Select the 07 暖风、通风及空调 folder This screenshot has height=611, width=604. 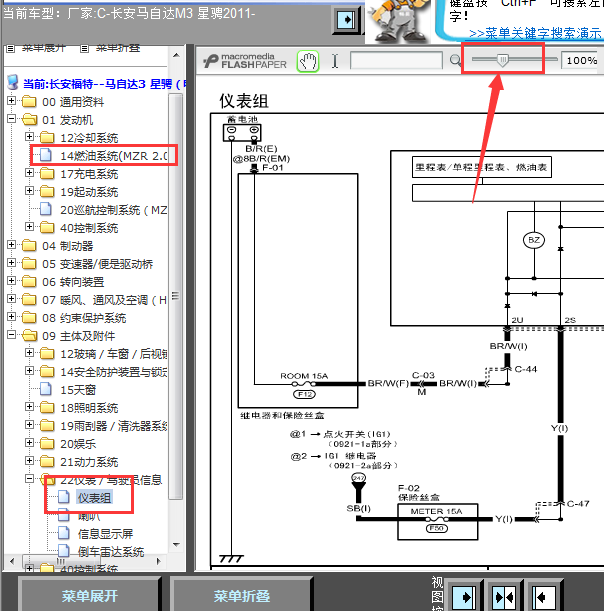pos(104,300)
